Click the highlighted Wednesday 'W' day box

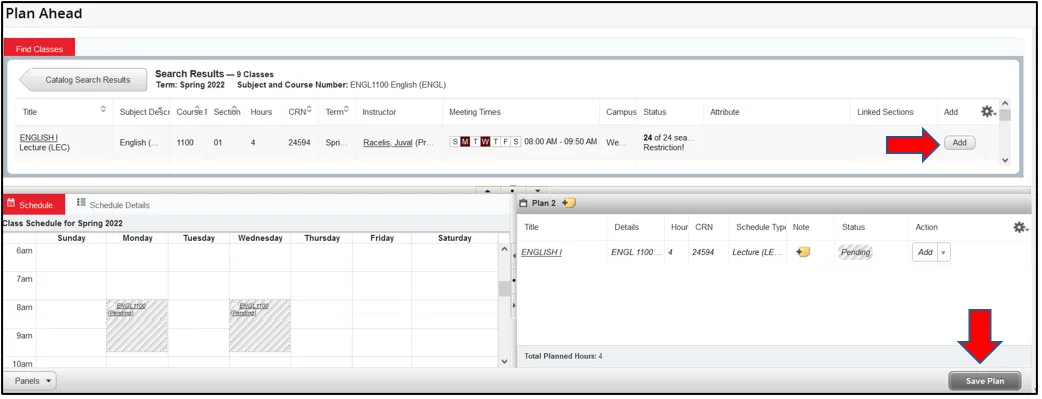pyautogui.click(x=485, y=142)
